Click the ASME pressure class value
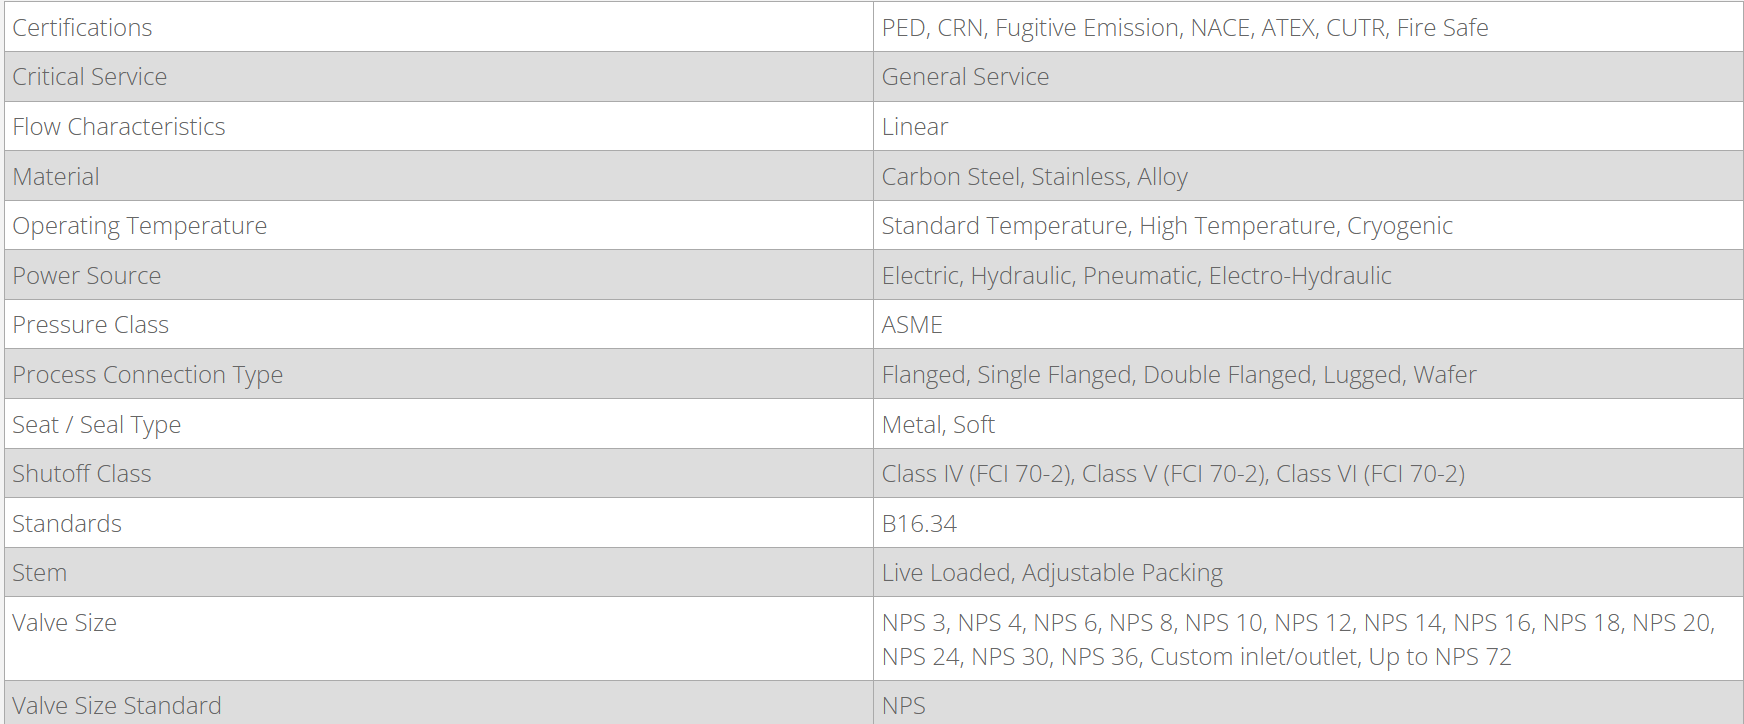This screenshot has width=1744, height=724. (x=912, y=325)
